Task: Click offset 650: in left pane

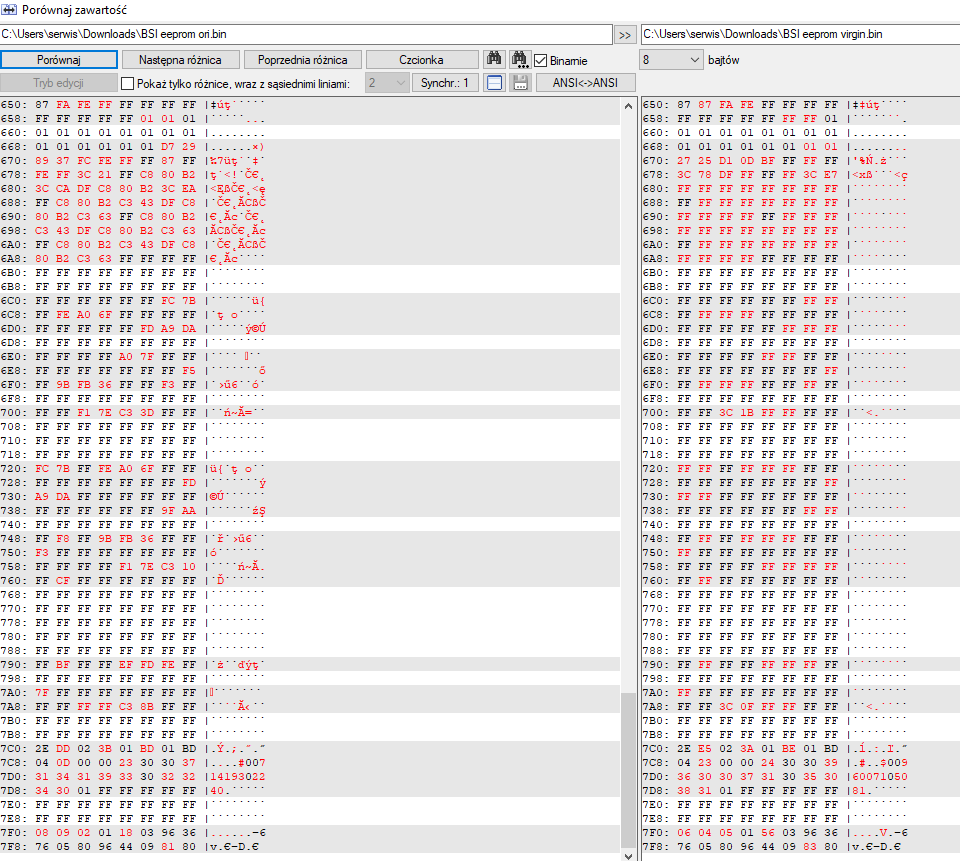Action: click(14, 105)
